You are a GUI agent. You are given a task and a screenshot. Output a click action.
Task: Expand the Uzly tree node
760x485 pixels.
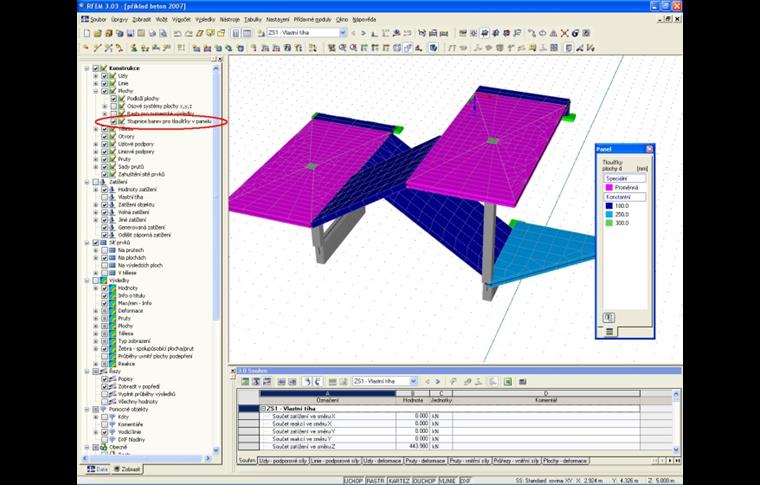click(x=95, y=76)
